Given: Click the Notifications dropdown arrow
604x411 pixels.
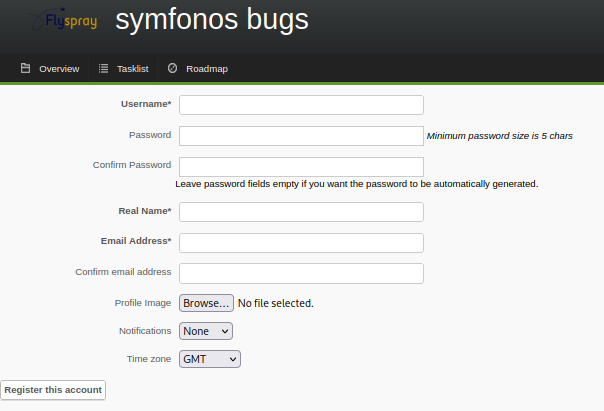Looking at the screenshot, I should (225, 331).
